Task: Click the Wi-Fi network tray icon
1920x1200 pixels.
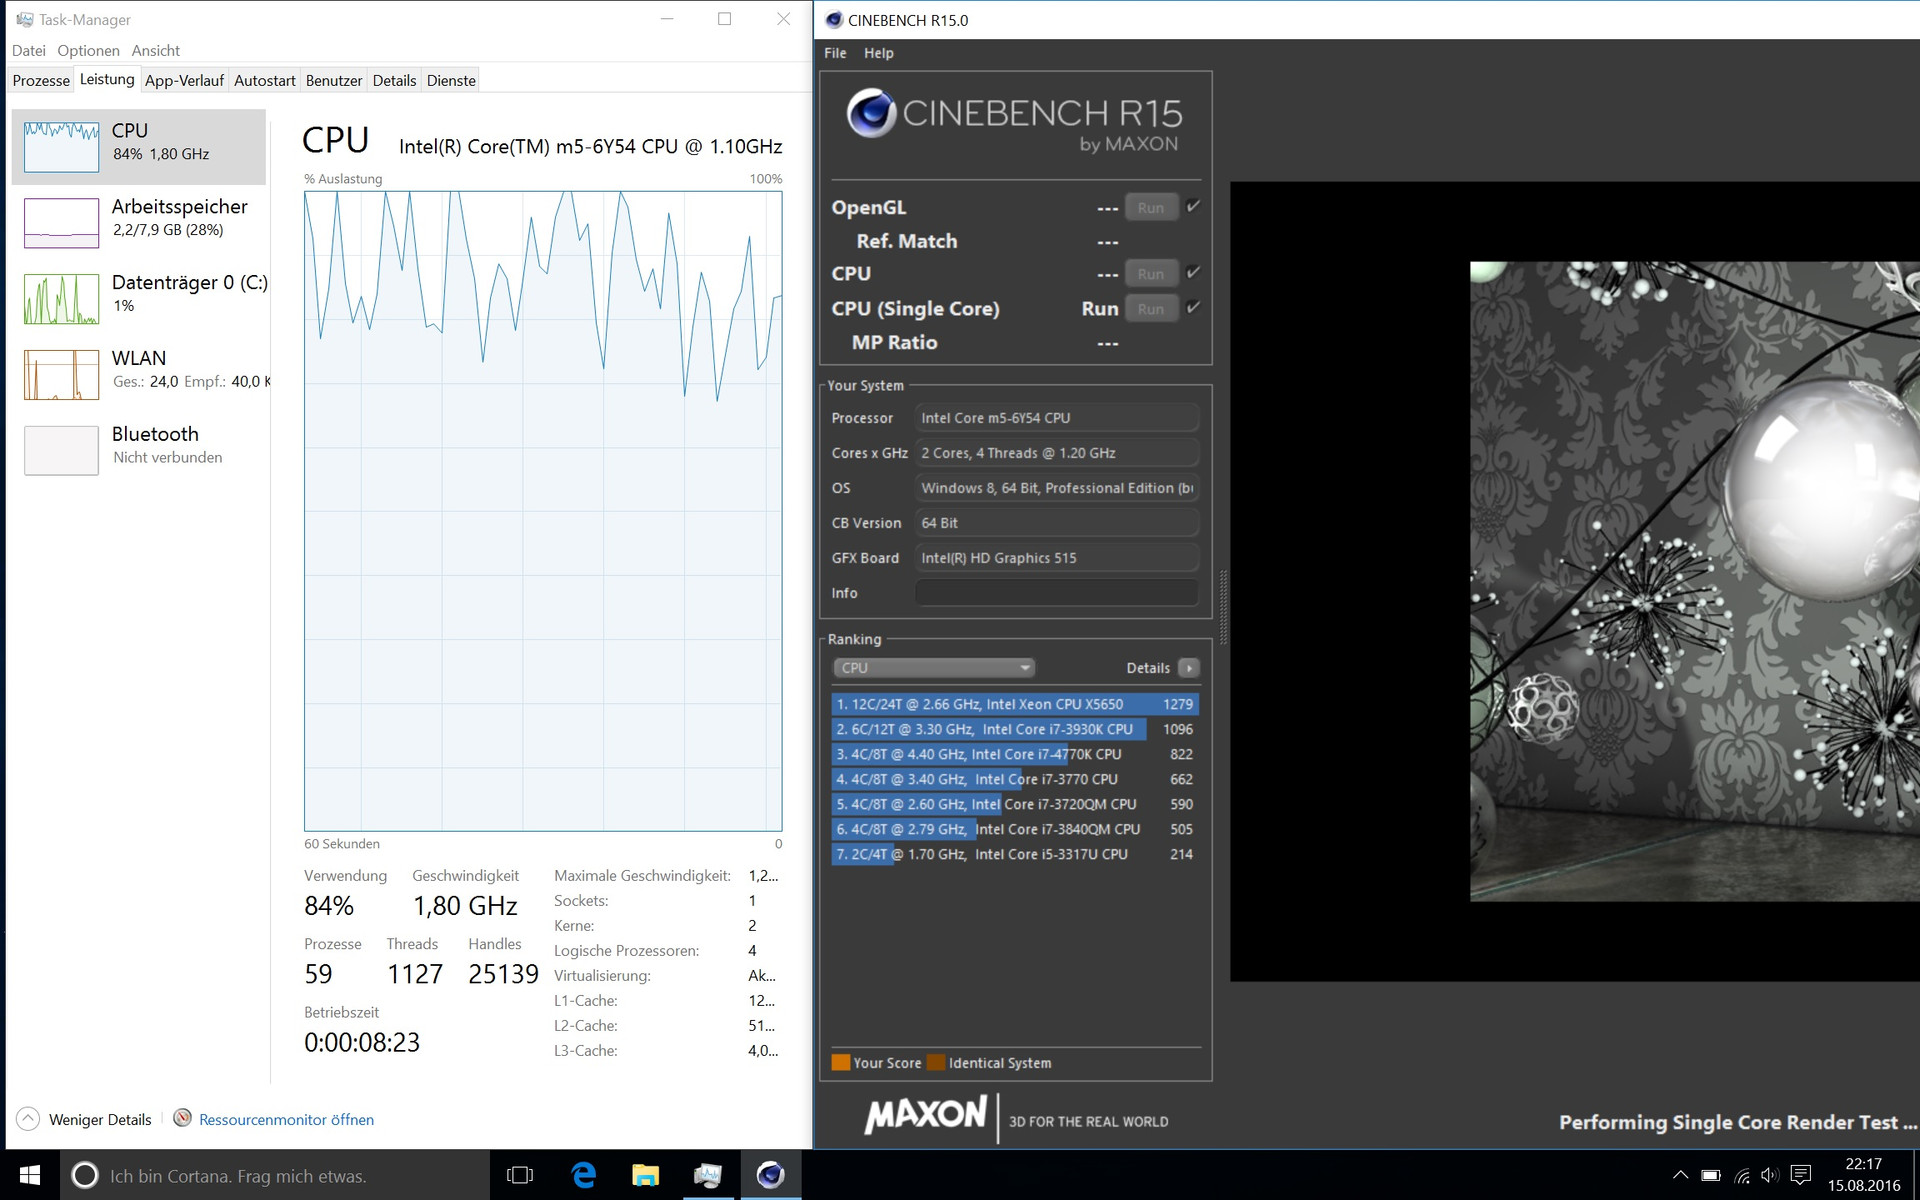Action: pyautogui.click(x=1742, y=1175)
